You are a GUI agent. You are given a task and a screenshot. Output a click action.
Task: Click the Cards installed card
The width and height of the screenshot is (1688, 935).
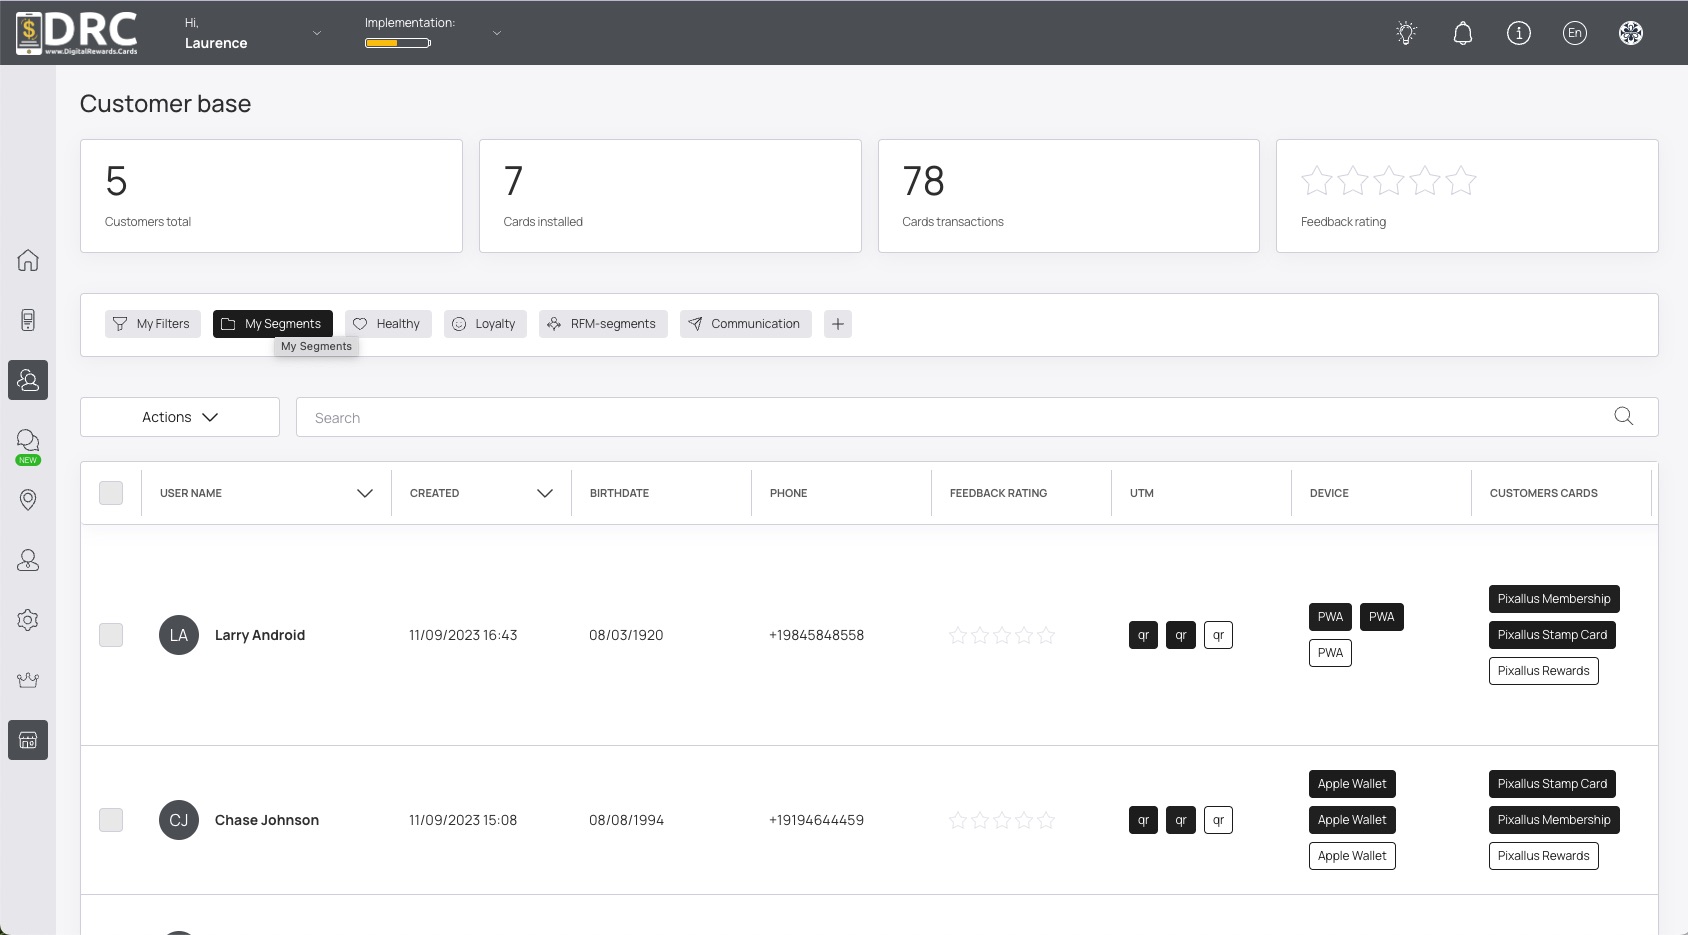(670, 196)
